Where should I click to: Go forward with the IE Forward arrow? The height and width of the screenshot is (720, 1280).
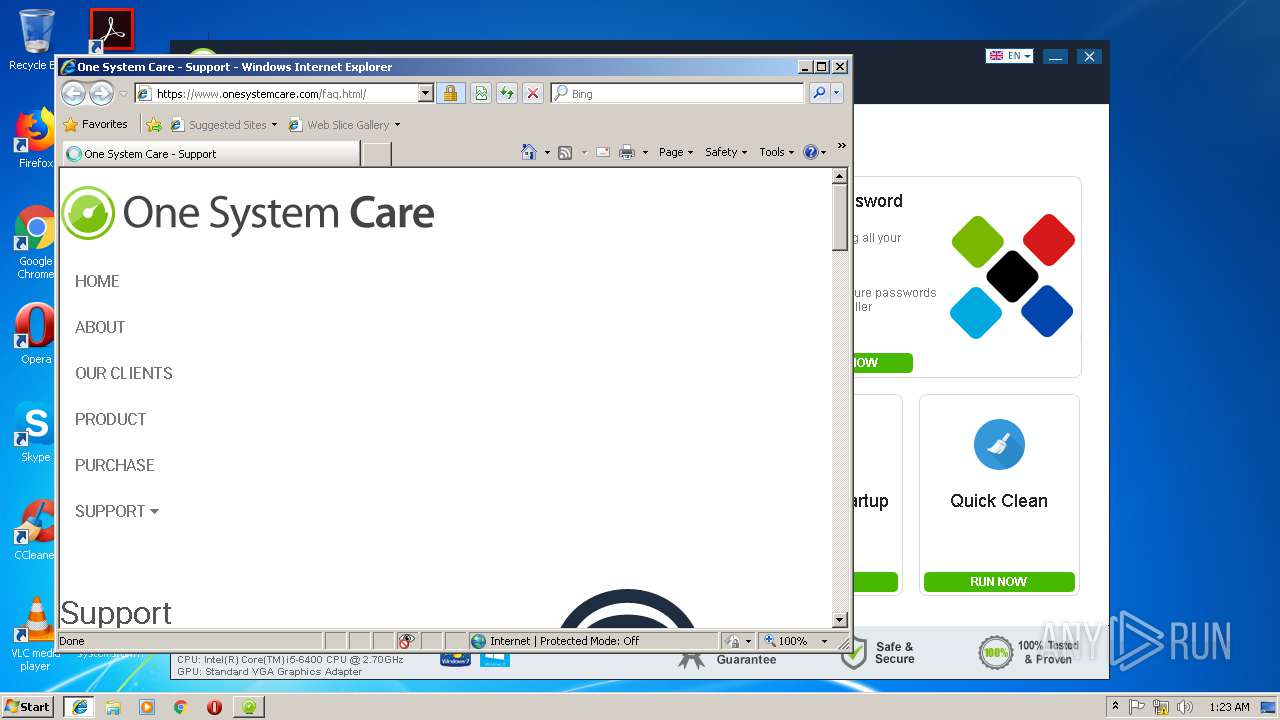tap(101, 94)
